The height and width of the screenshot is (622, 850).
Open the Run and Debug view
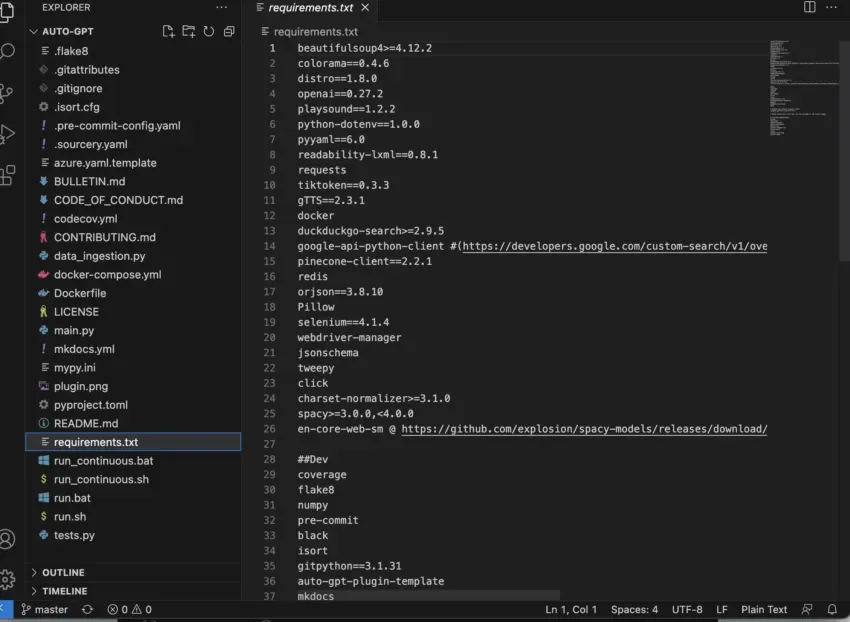coord(8,134)
